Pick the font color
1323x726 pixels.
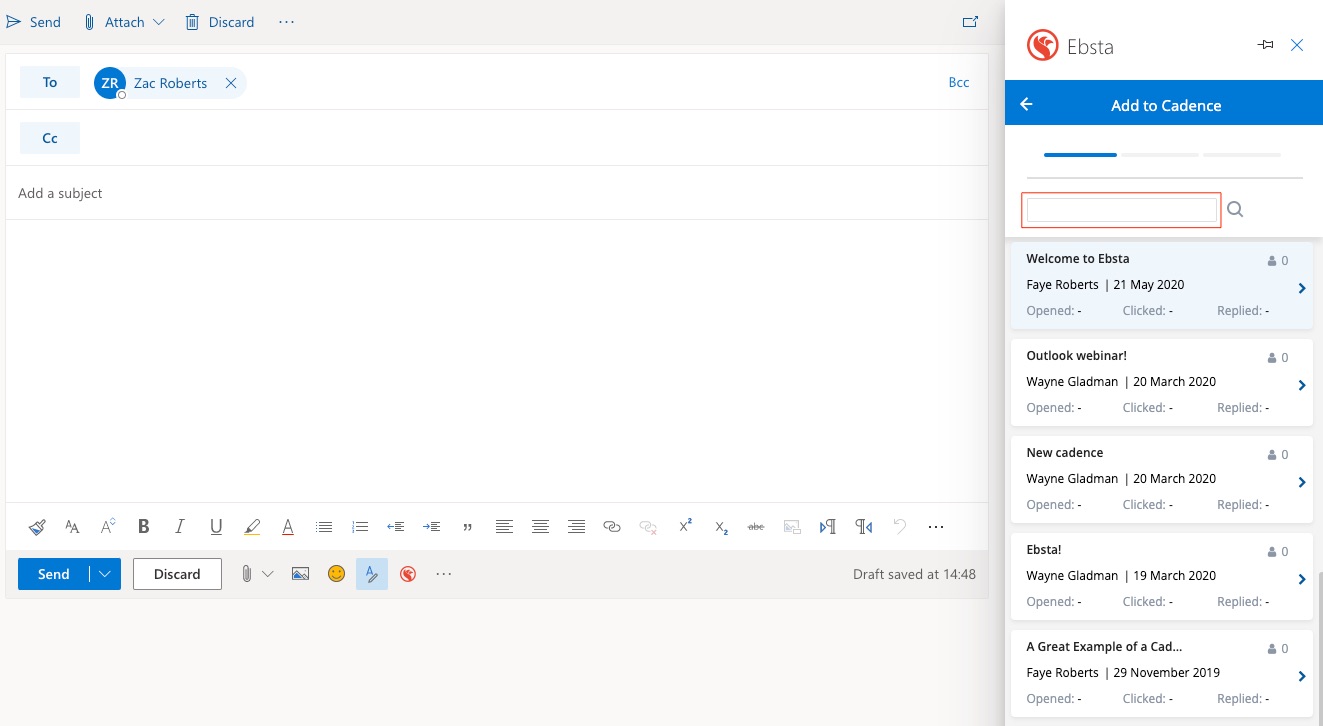[288, 526]
